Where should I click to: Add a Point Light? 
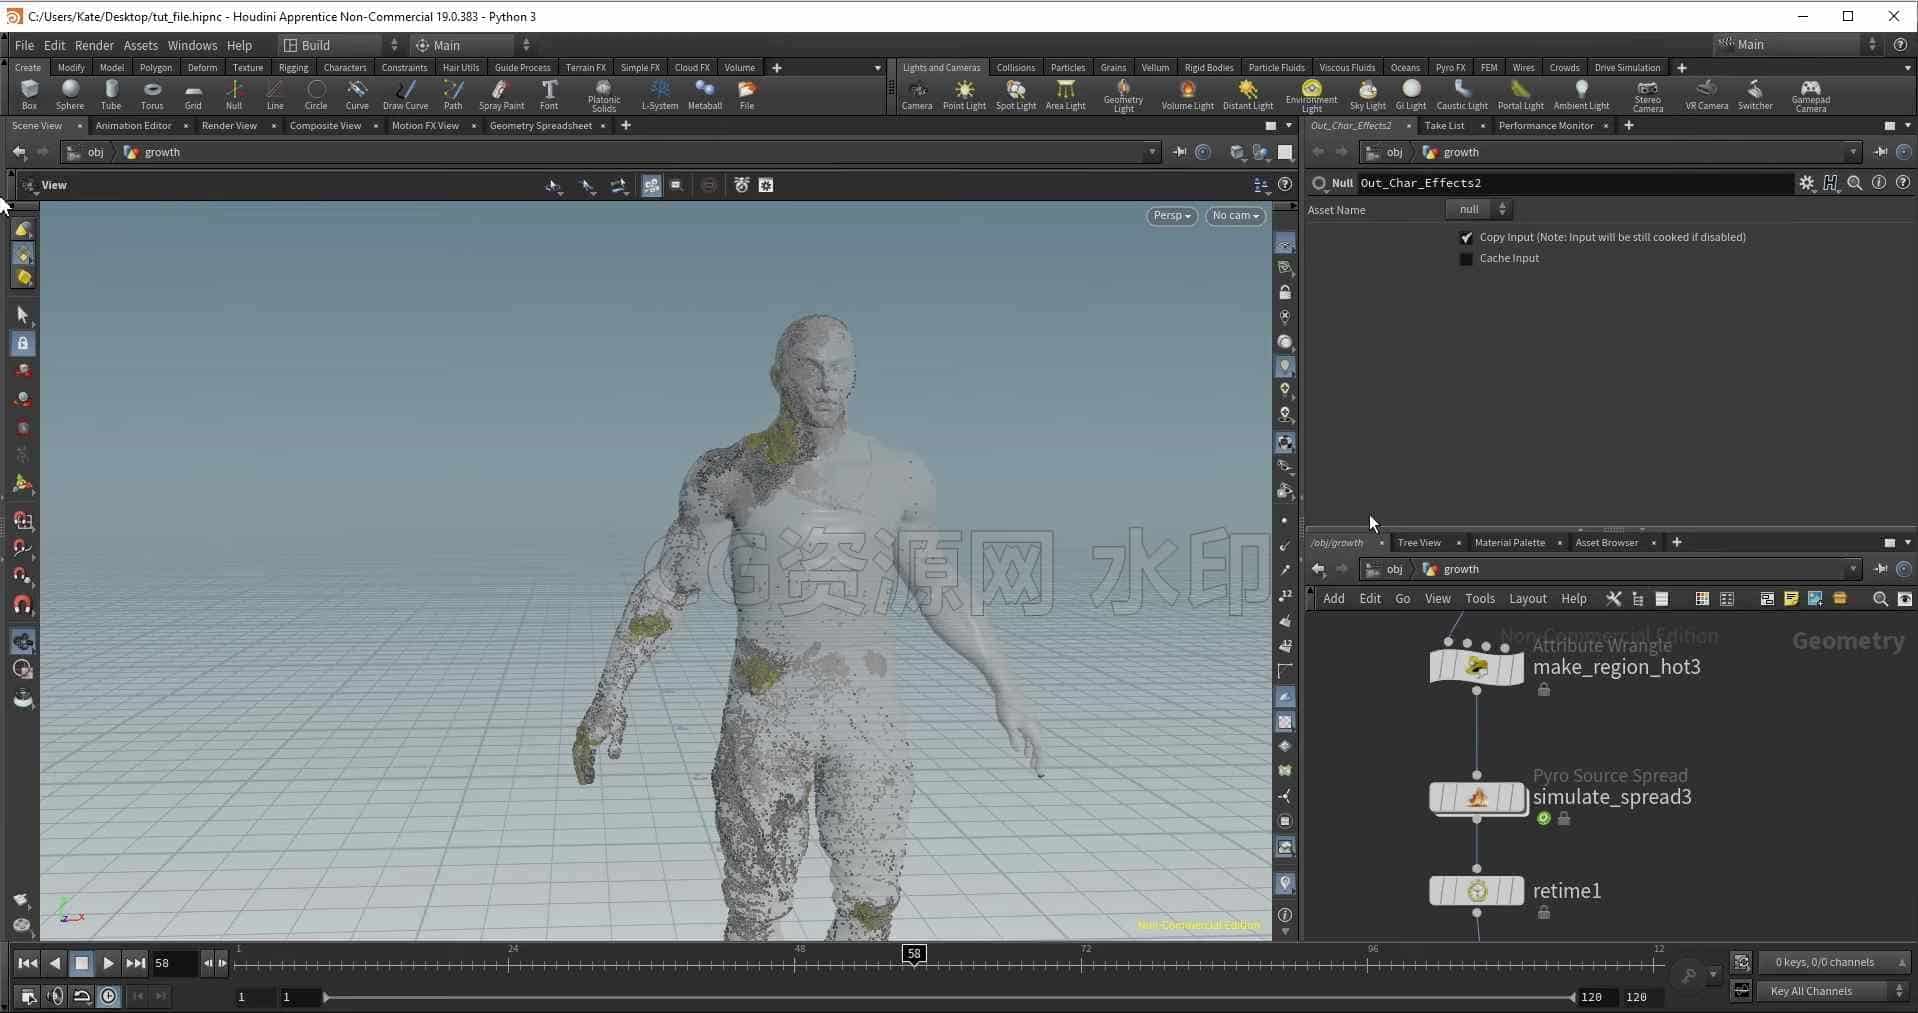pos(964,94)
